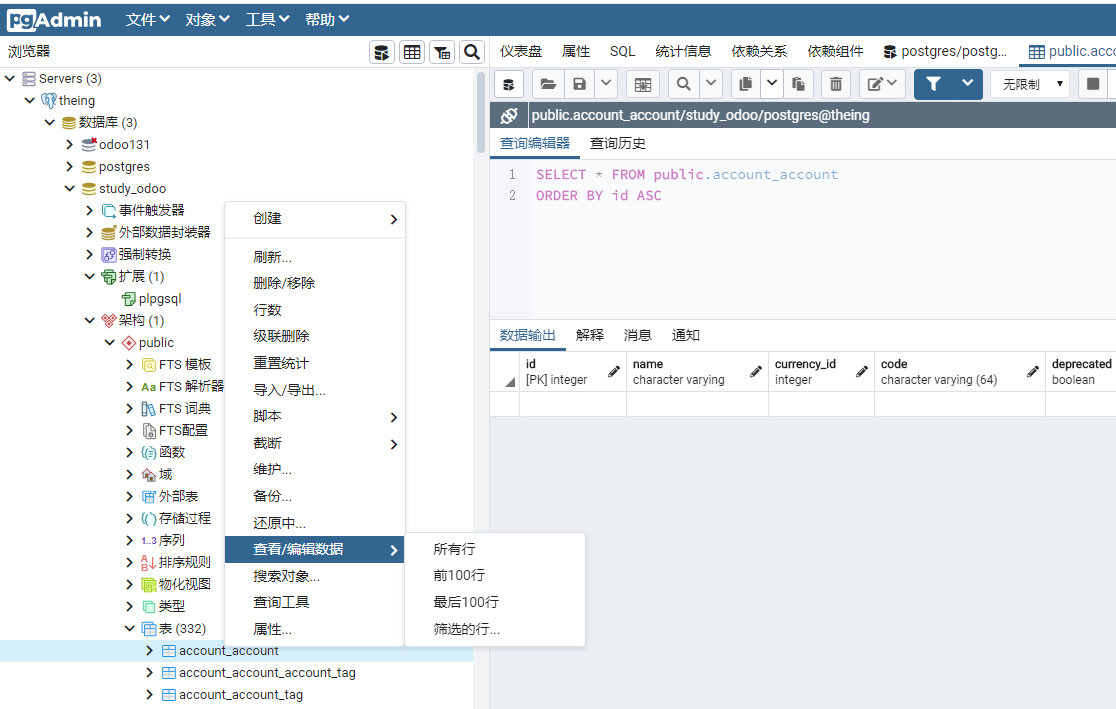Click the pencil icon in currency_id column header
1116x709 pixels.
click(862, 371)
